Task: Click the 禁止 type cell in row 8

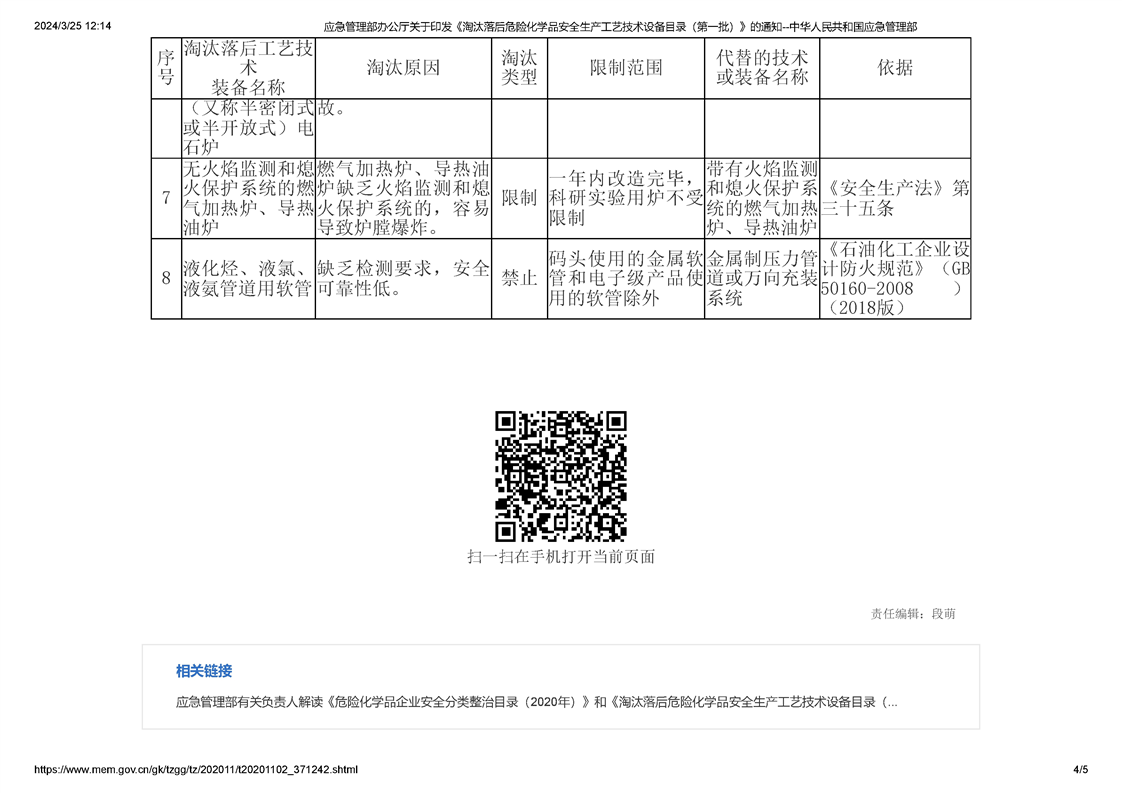Action: click(519, 278)
